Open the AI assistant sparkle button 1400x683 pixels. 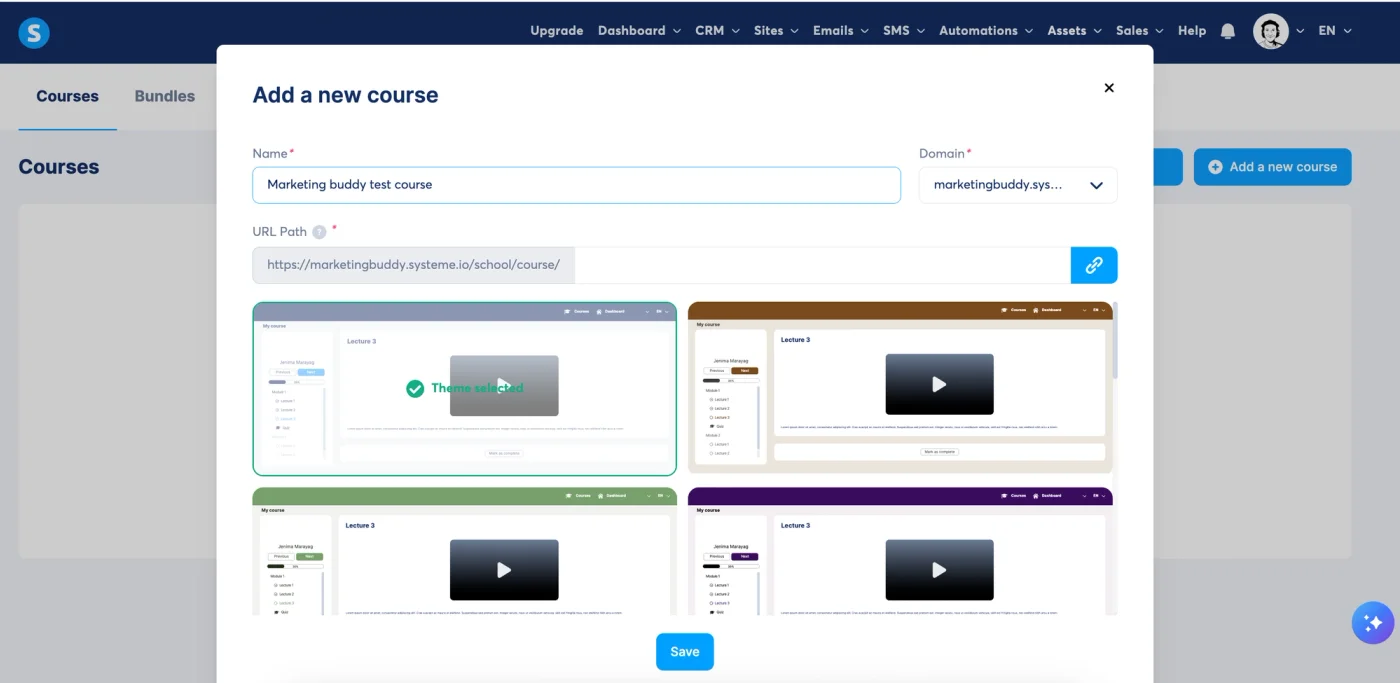pos(1372,622)
